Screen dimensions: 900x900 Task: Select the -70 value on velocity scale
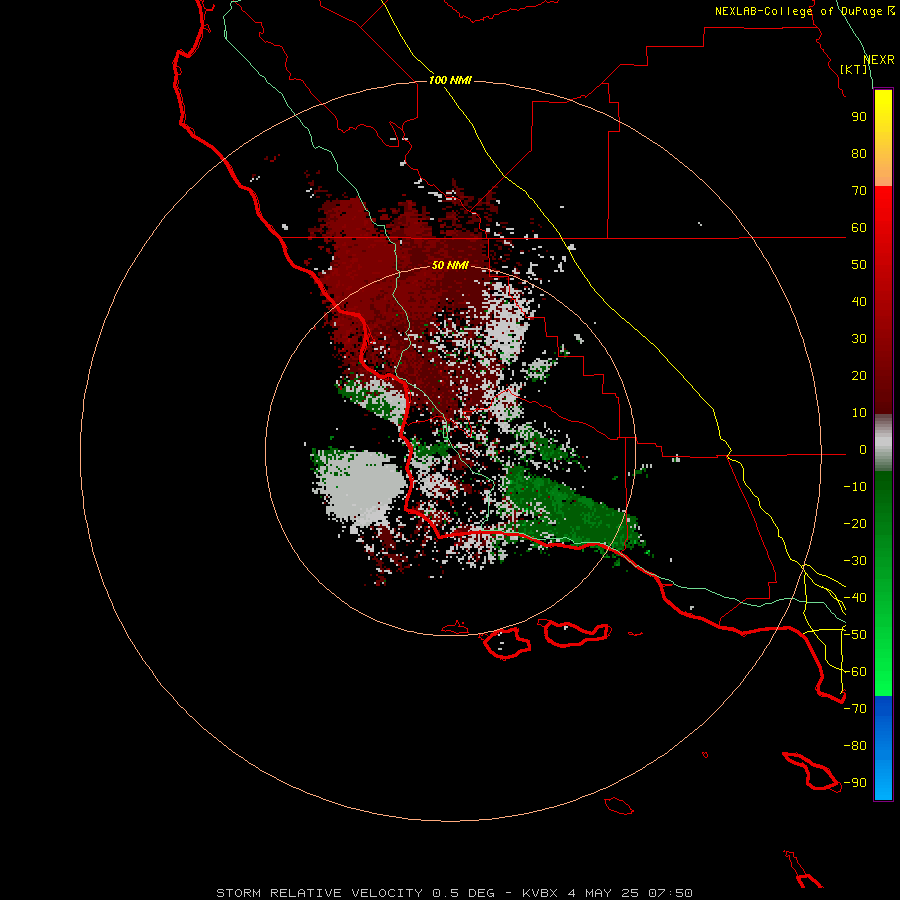pos(855,709)
